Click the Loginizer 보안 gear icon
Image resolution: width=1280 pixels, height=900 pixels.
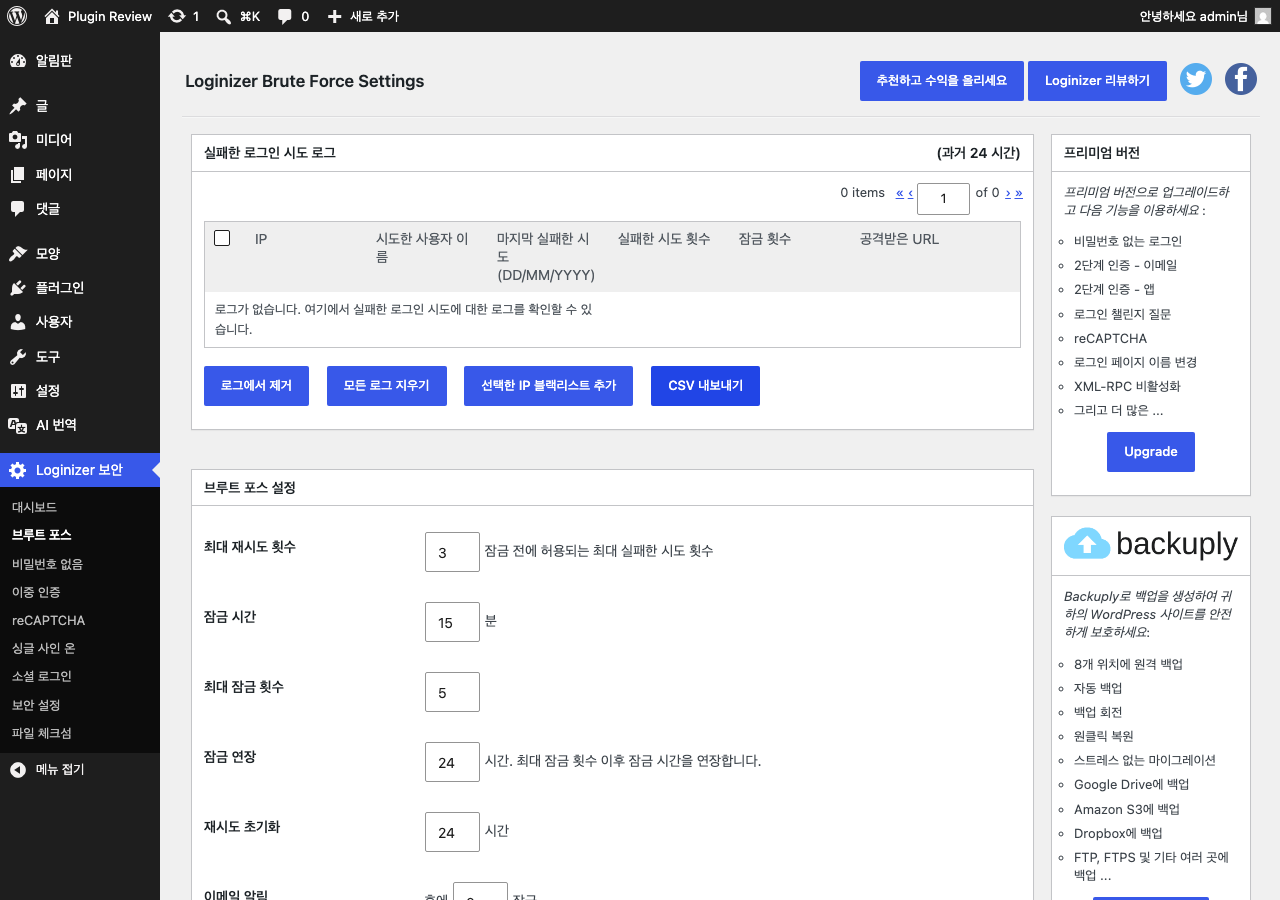click(x=18, y=470)
